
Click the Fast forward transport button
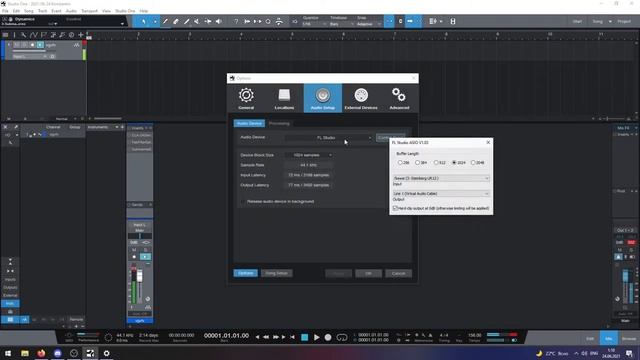click(276, 337)
